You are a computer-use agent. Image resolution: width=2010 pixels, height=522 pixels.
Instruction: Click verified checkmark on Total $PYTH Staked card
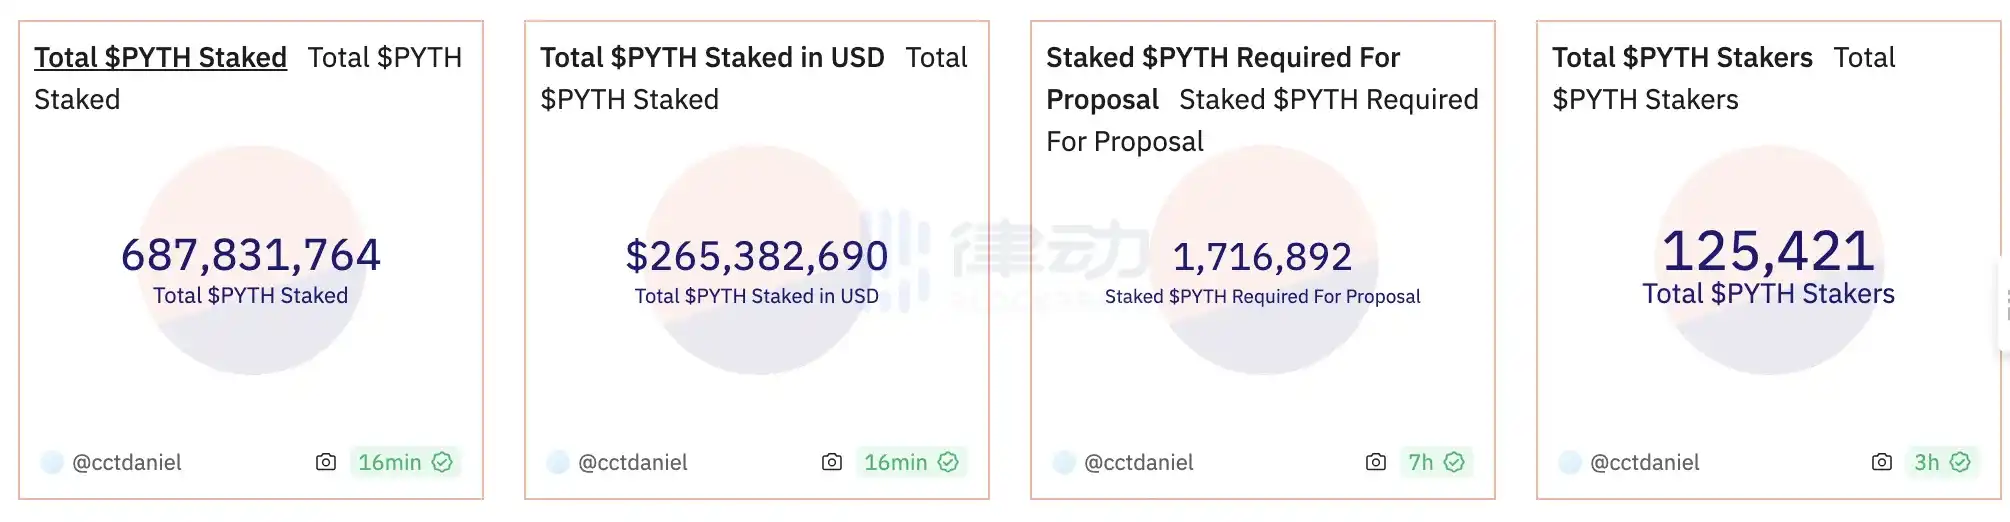click(x=442, y=462)
